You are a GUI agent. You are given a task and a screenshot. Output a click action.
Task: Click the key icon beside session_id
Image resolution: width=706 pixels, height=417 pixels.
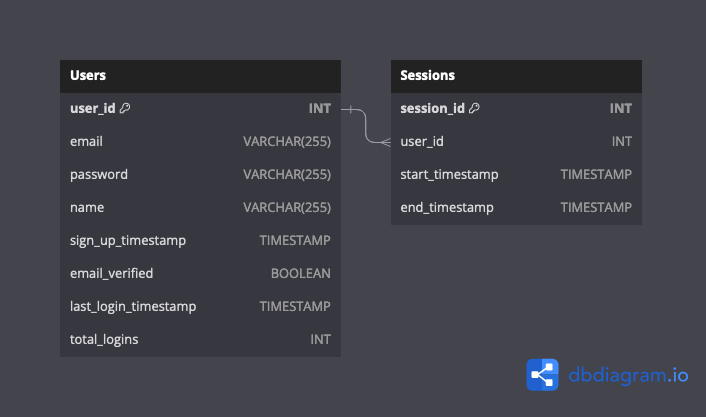(474, 108)
